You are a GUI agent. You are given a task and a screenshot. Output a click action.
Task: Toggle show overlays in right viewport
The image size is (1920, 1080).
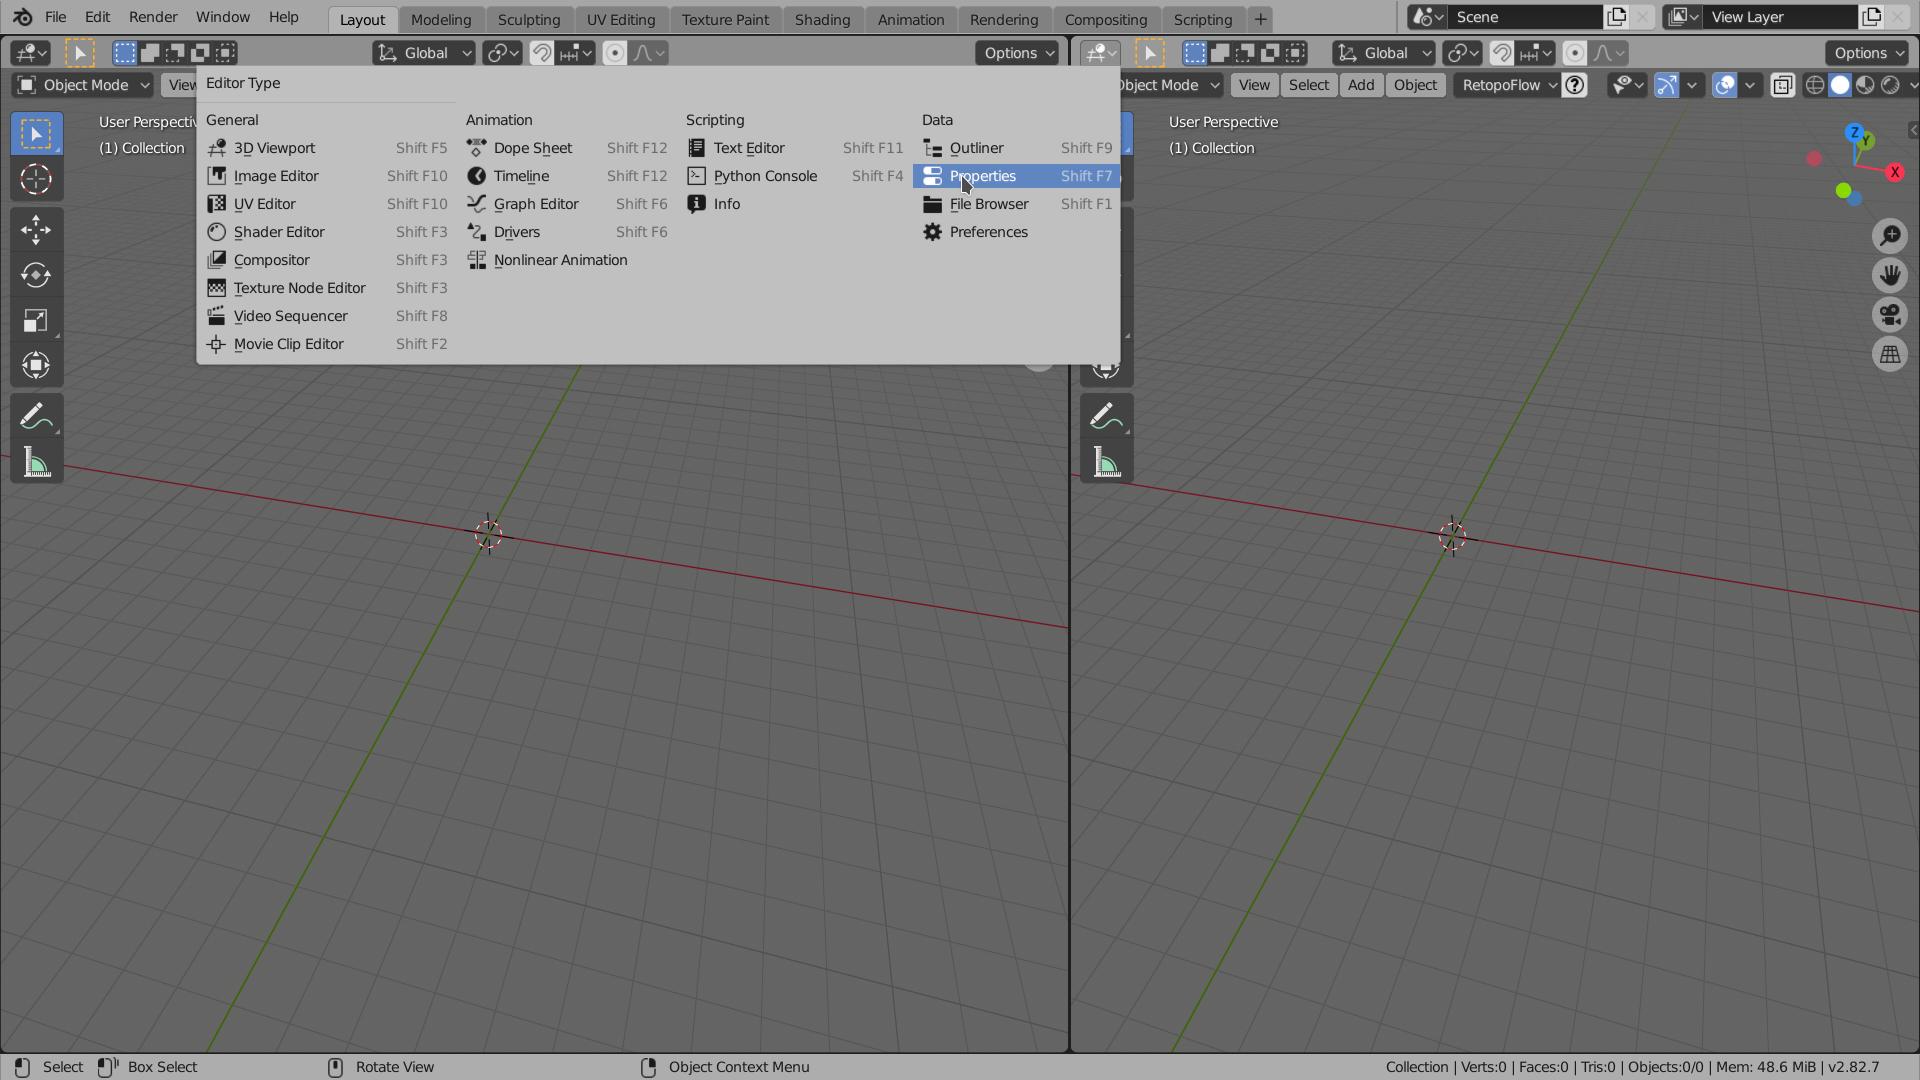click(x=1725, y=85)
